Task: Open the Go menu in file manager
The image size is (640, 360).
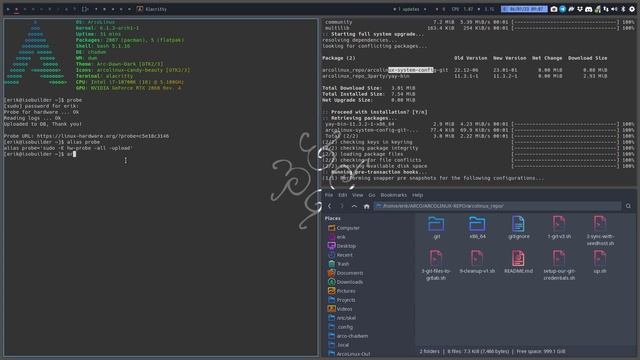Action: [x=371, y=195]
